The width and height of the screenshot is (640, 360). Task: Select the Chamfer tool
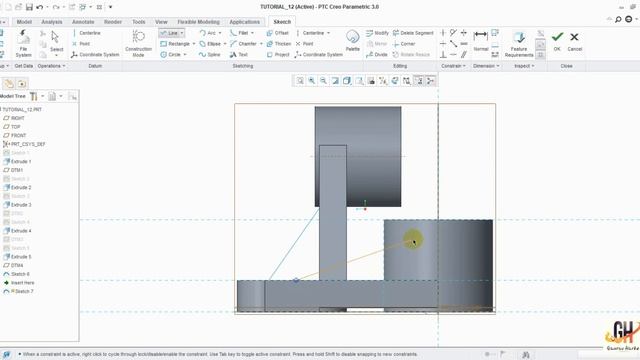(243, 44)
